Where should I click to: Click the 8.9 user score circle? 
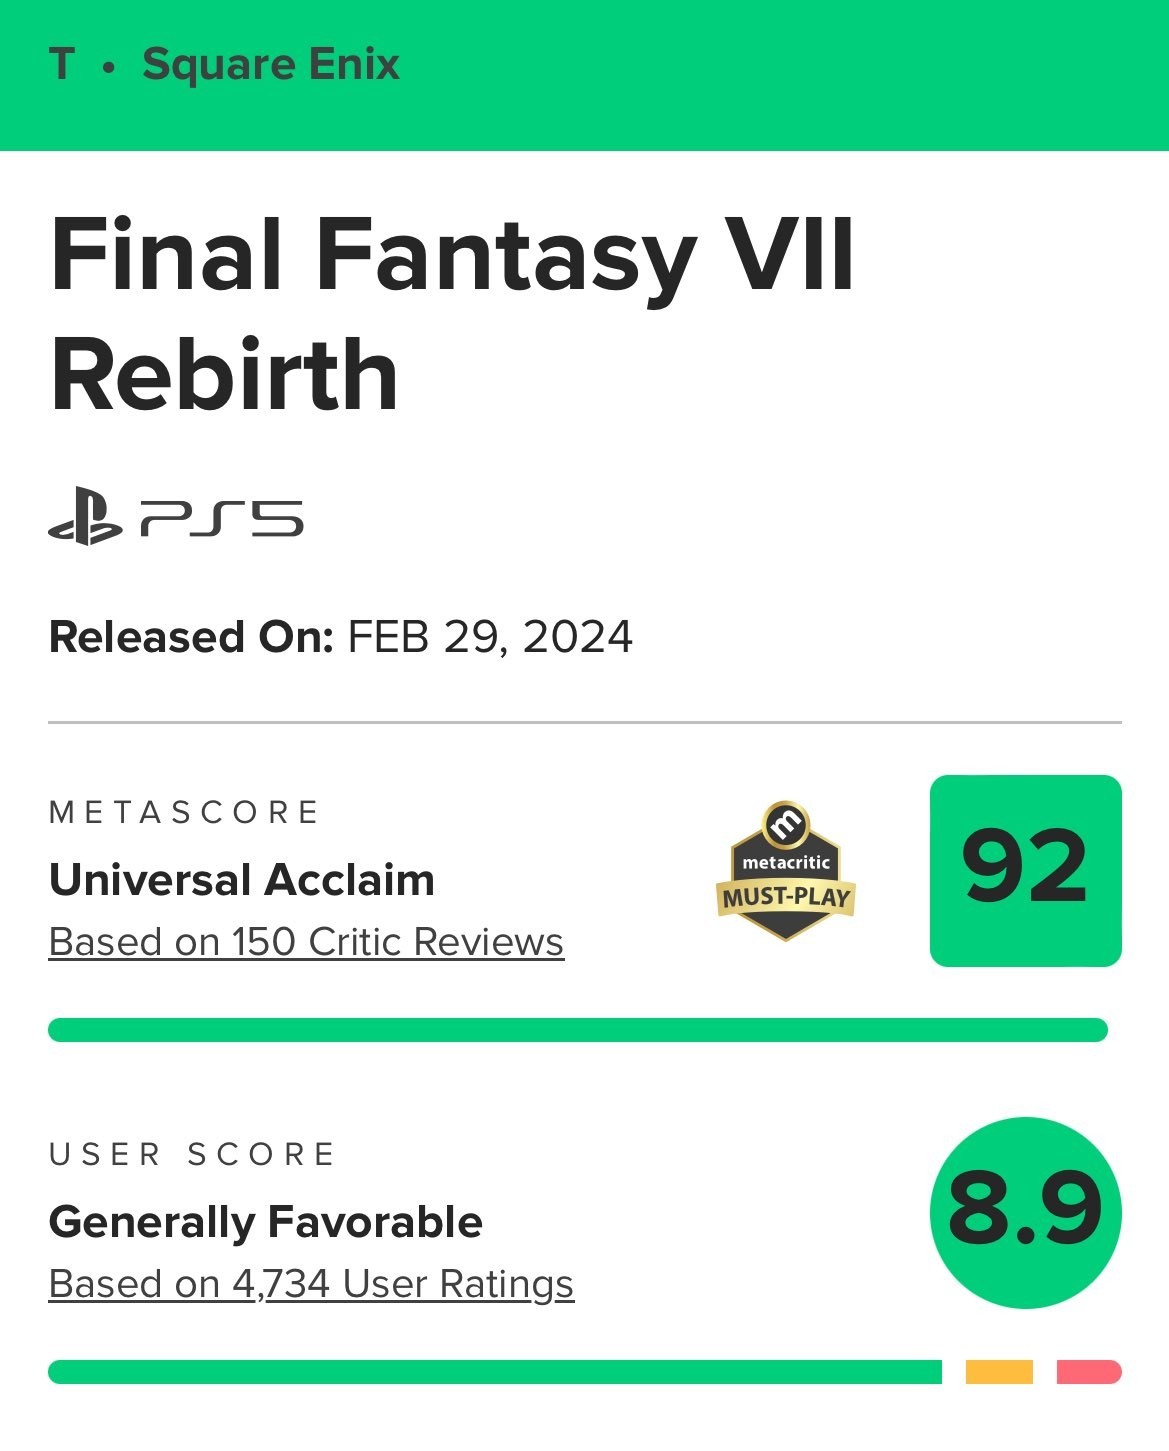coord(1026,1213)
